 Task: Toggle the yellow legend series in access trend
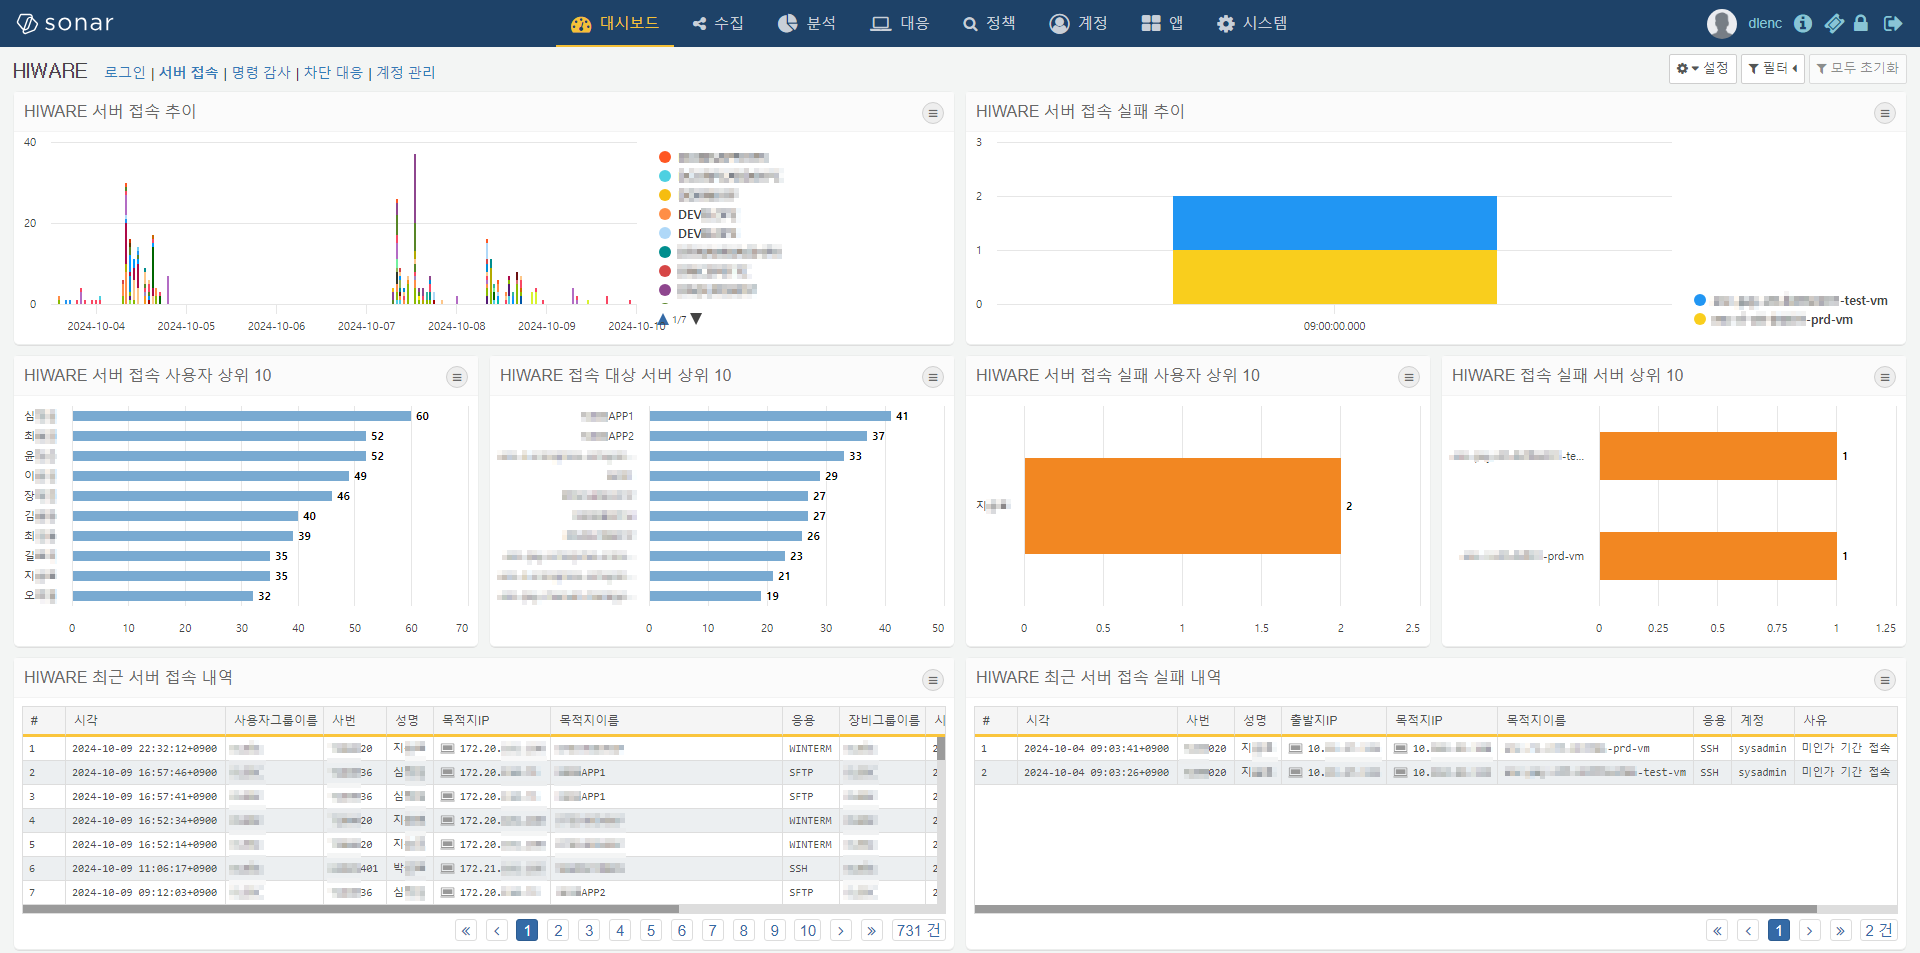click(698, 195)
